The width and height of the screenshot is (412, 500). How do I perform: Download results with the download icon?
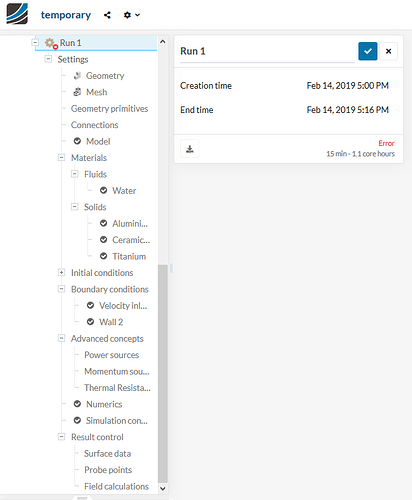point(190,149)
